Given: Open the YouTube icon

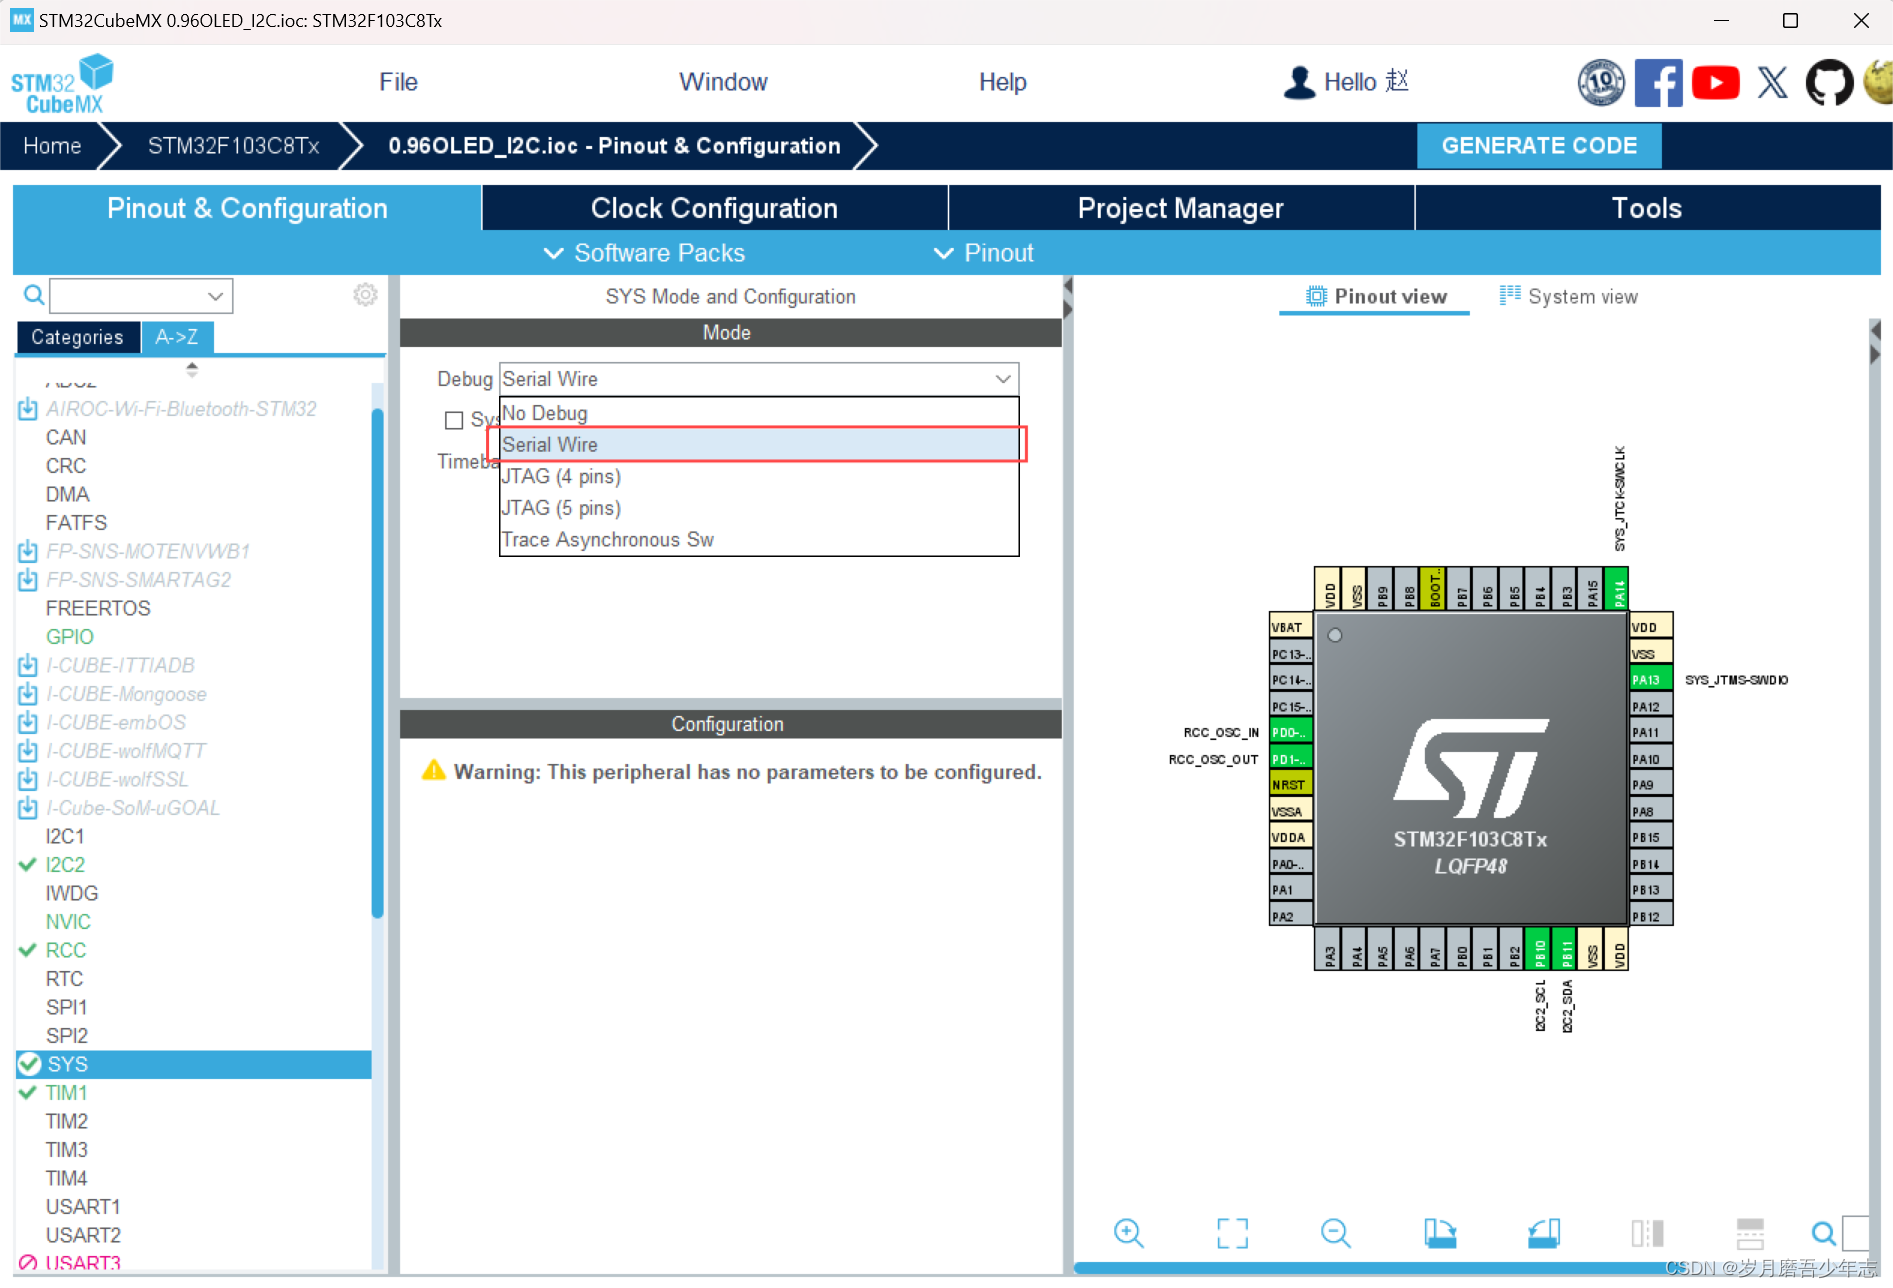Looking at the screenshot, I should pyautogui.click(x=1715, y=82).
